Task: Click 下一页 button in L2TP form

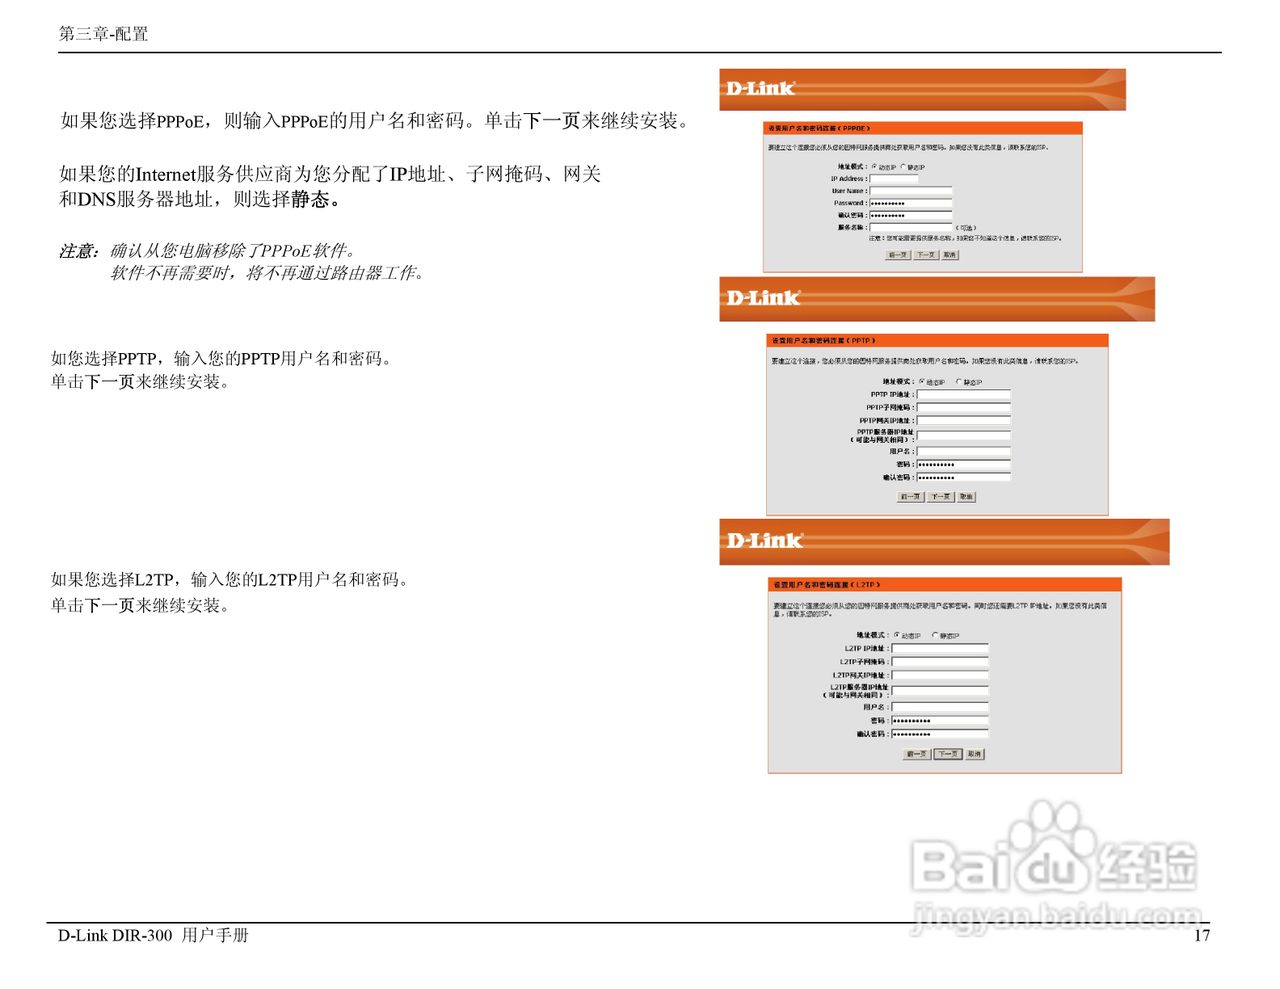Action: click(948, 754)
